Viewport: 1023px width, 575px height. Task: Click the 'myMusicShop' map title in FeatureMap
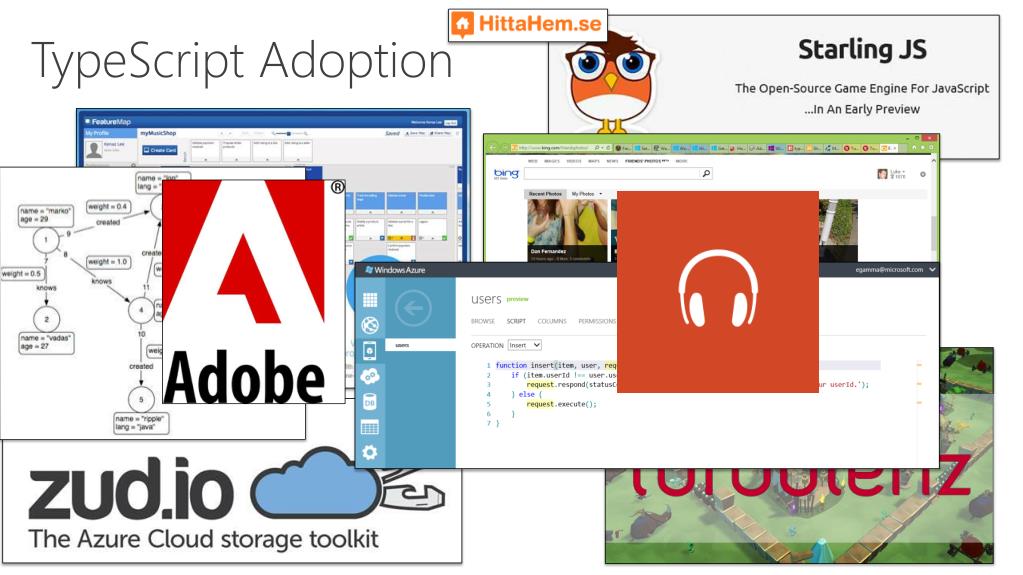[x=159, y=133]
